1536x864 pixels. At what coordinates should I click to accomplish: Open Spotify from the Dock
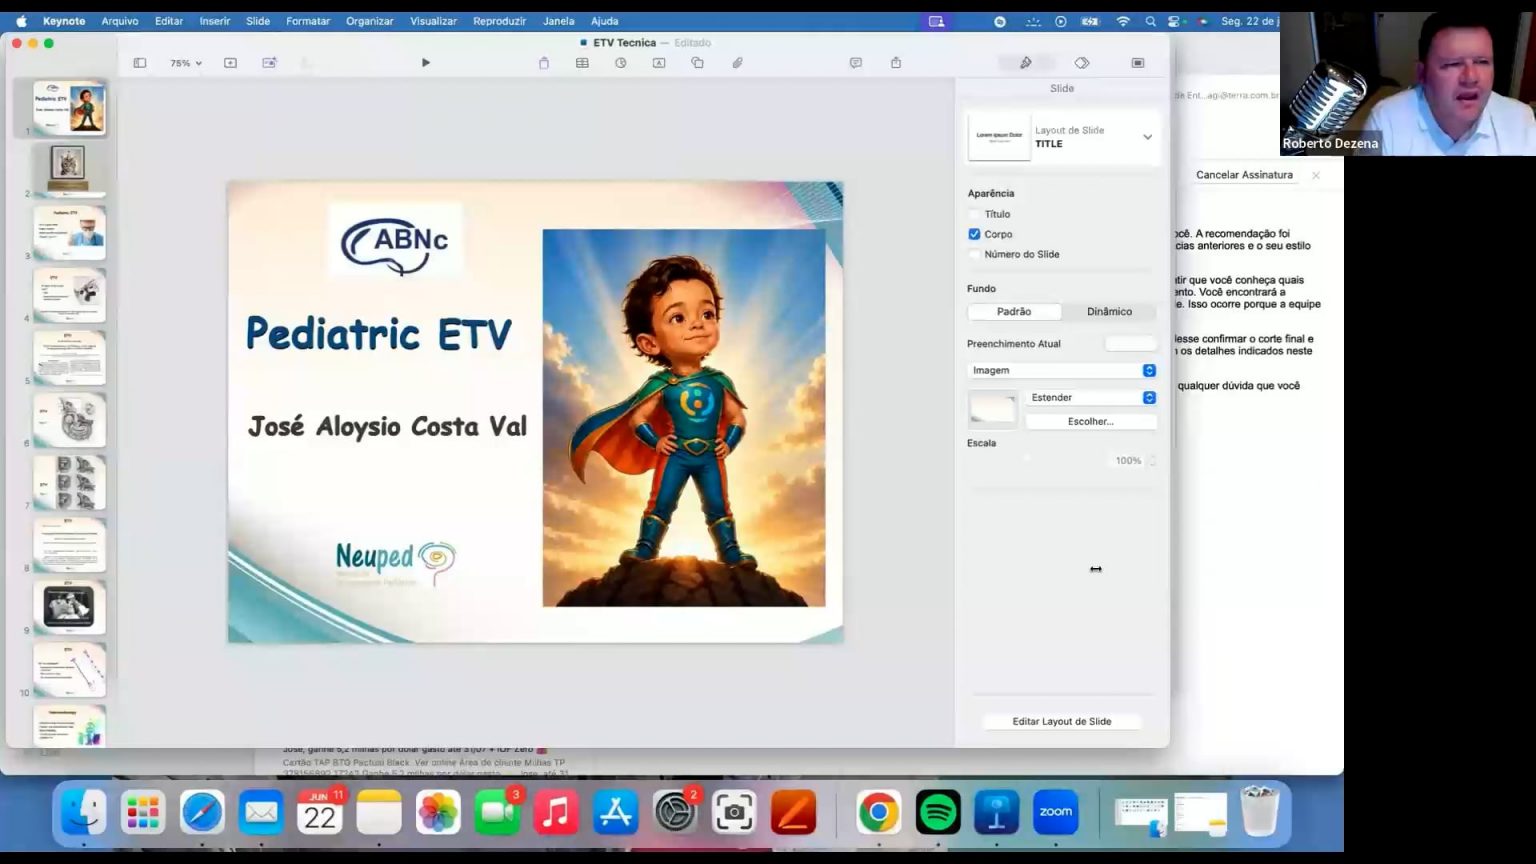coord(938,812)
